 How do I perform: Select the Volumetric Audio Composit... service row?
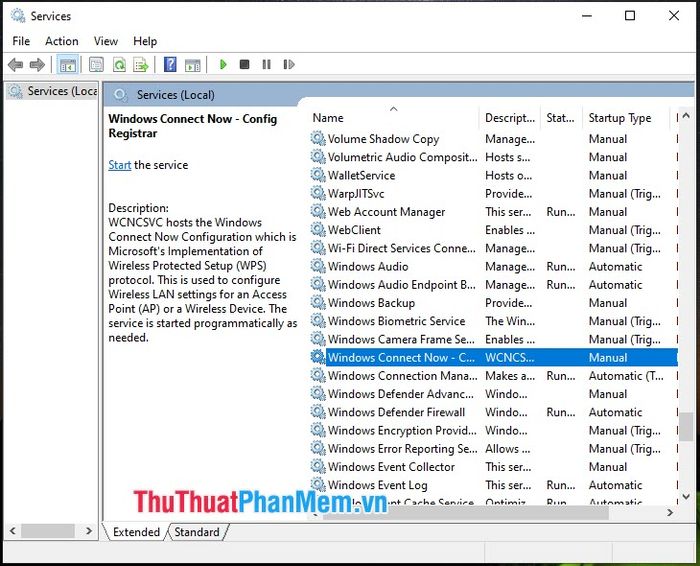[494, 157]
